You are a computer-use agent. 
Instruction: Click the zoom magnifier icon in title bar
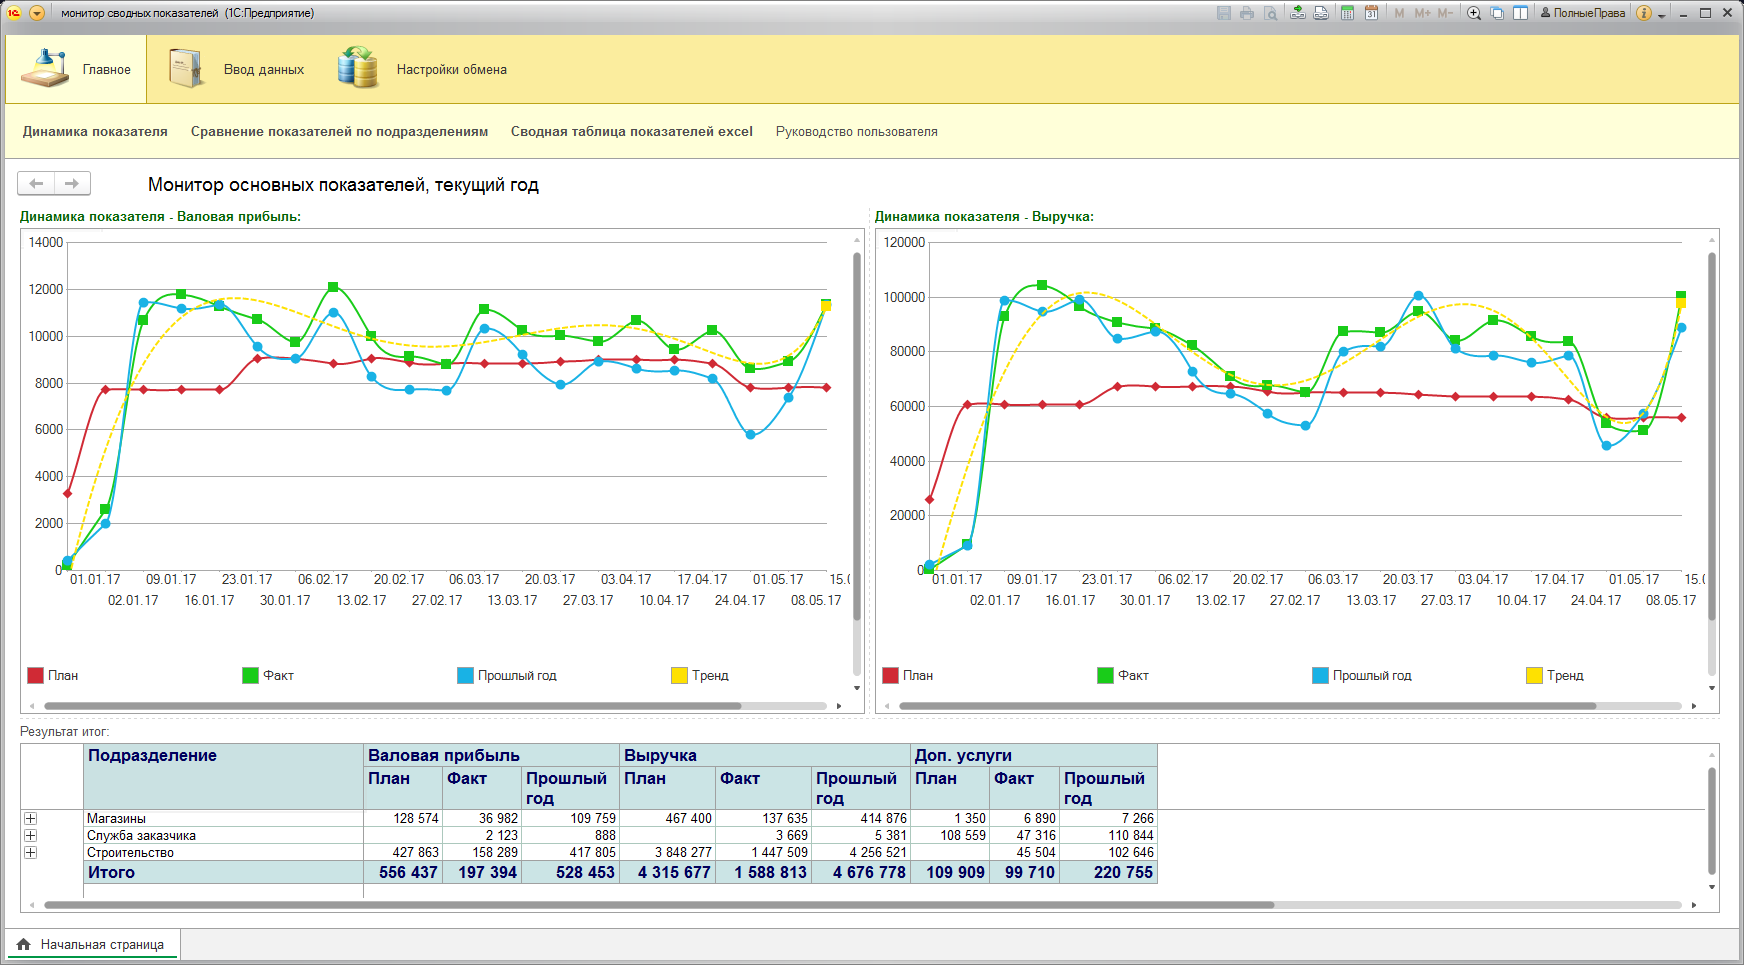click(x=1474, y=13)
